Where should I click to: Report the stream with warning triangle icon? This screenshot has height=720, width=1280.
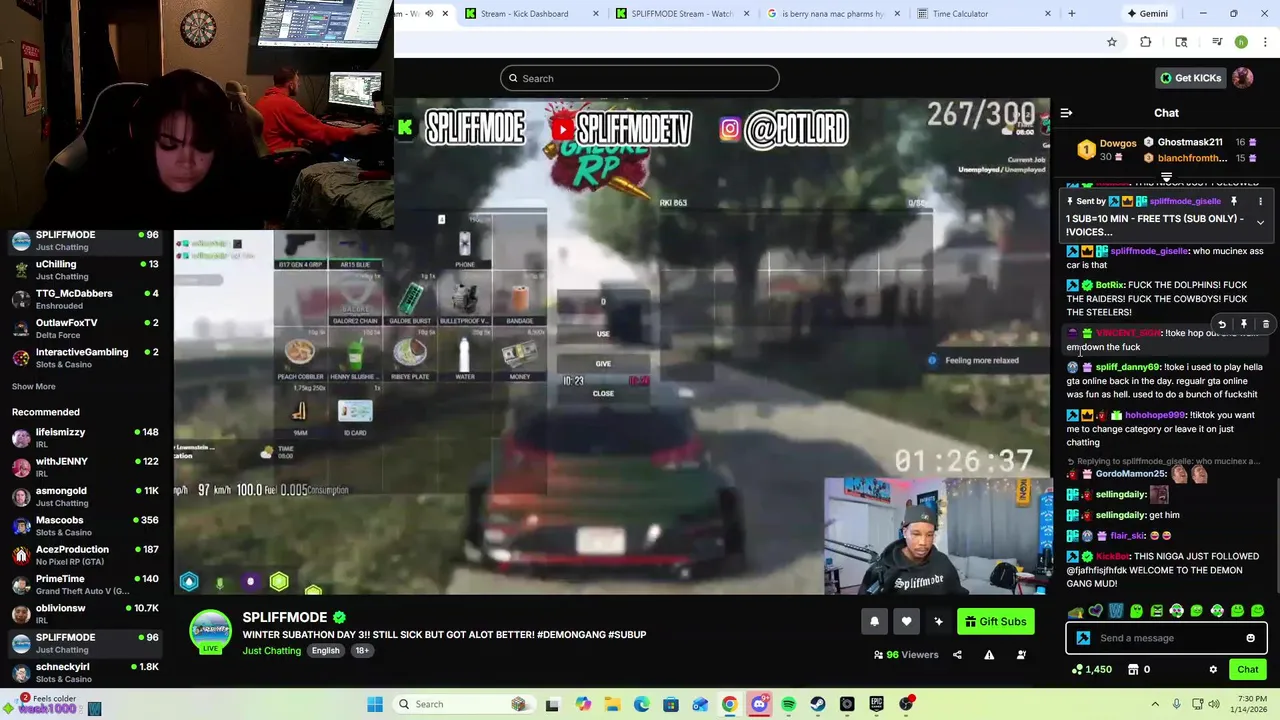coord(989,655)
